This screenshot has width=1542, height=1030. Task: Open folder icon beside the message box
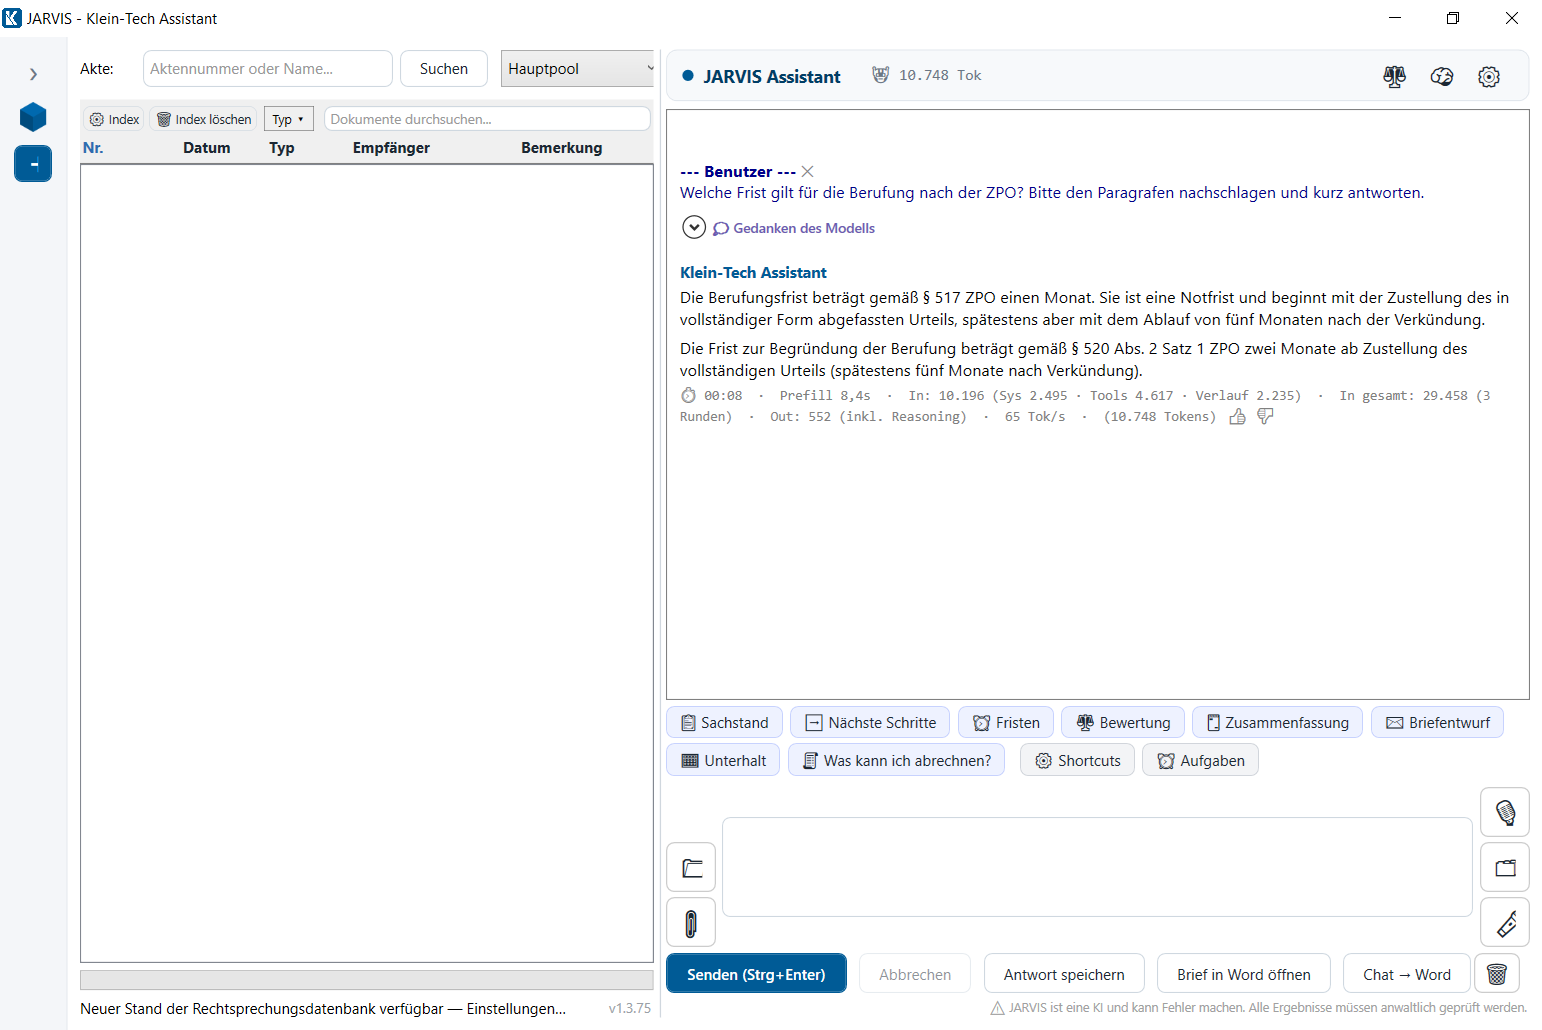(691, 867)
